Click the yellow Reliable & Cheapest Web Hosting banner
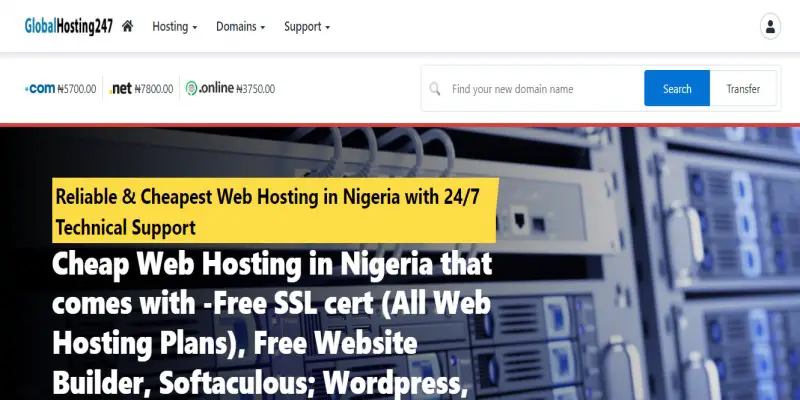This screenshot has width=800, height=400. [275, 210]
